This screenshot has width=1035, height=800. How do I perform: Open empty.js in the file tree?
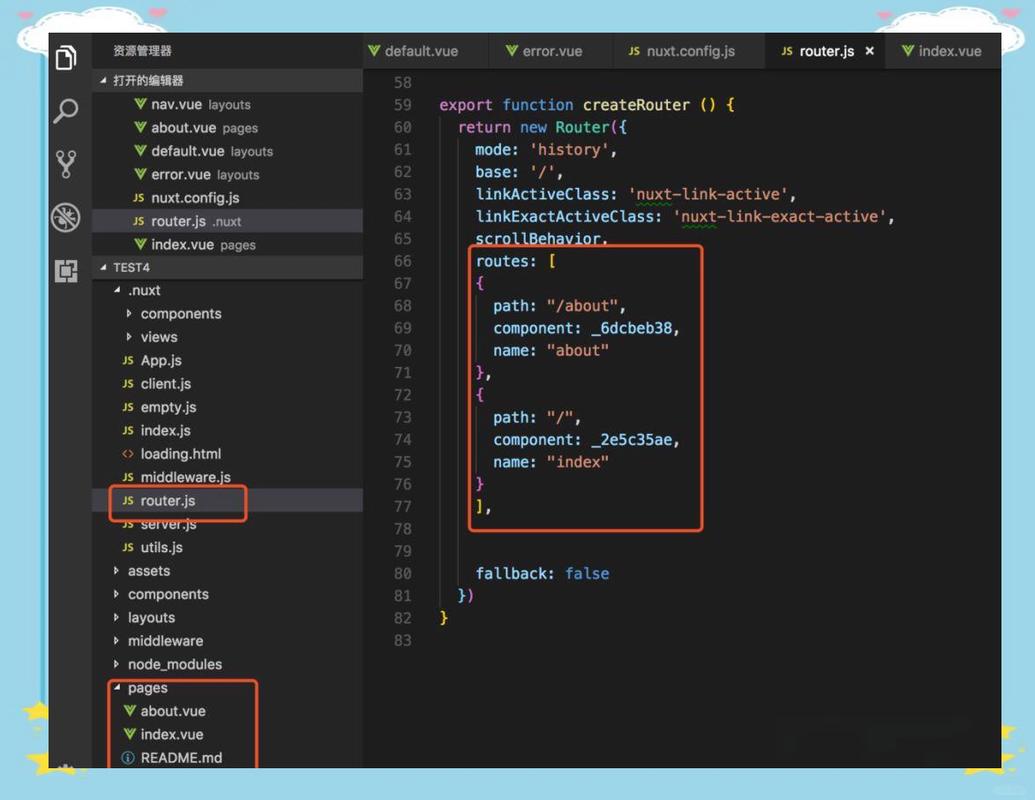pyautogui.click(x=228, y=407)
